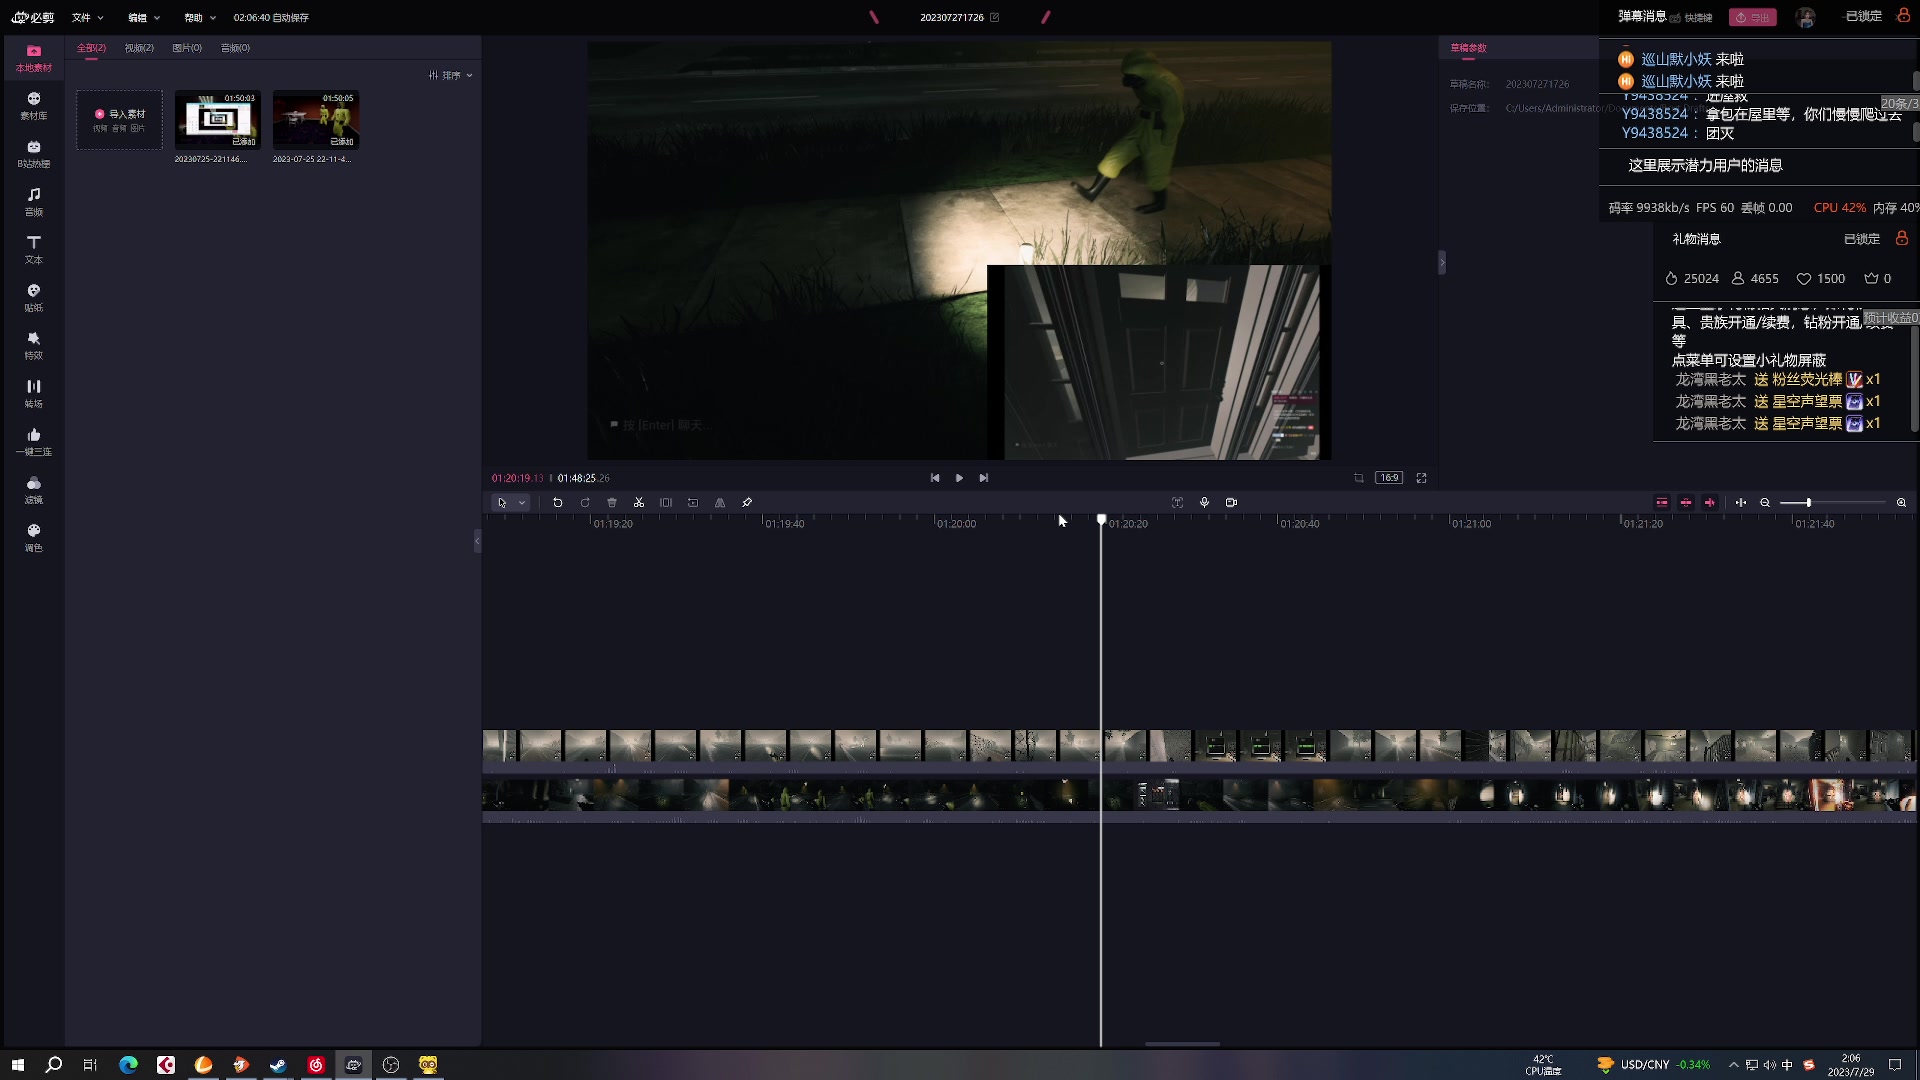The image size is (1920, 1080).
Task: Open the 调色 color grading panel
Action: point(33,538)
